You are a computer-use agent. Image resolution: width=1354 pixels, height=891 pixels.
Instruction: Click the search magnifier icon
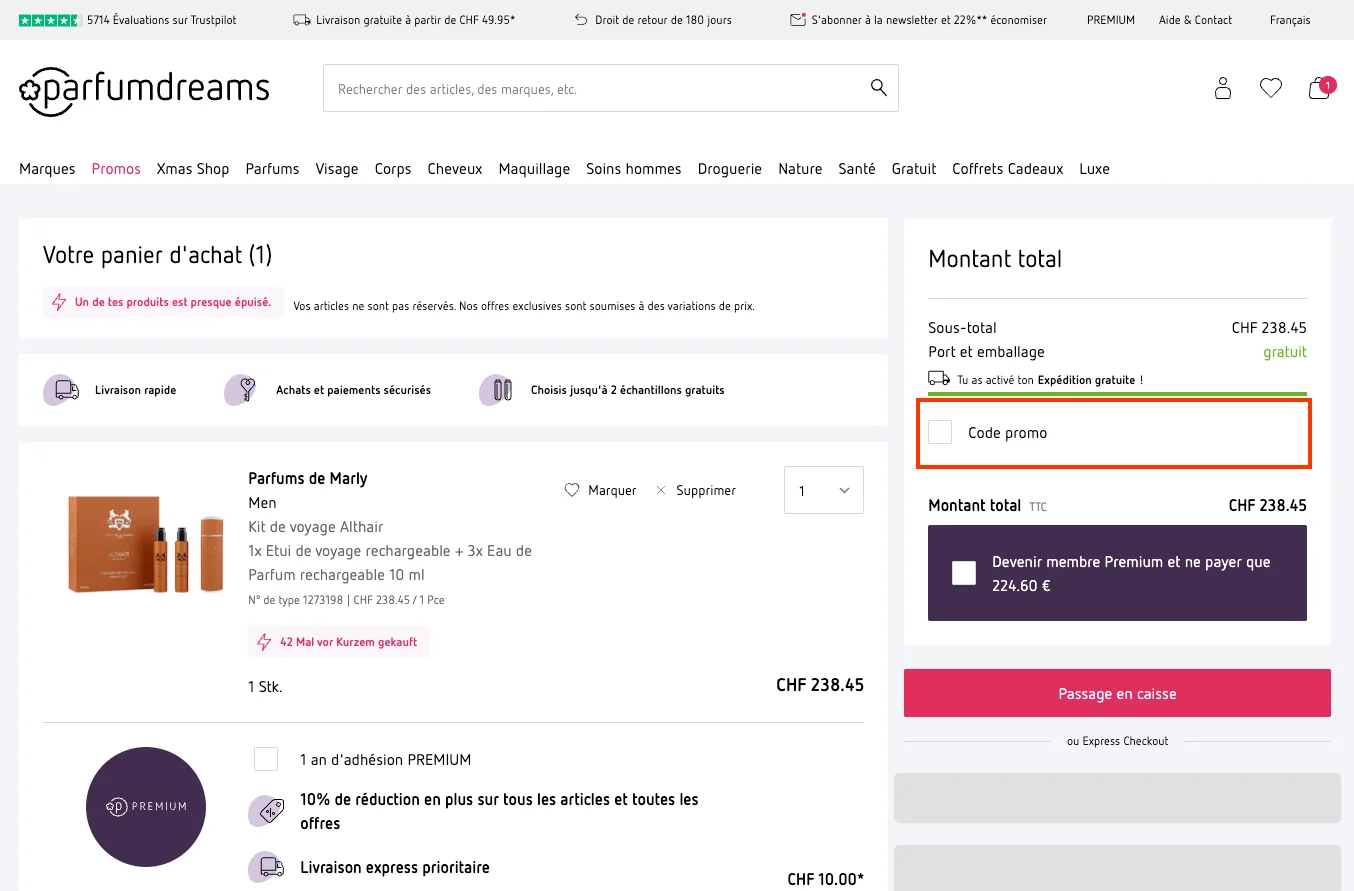point(878,88)
